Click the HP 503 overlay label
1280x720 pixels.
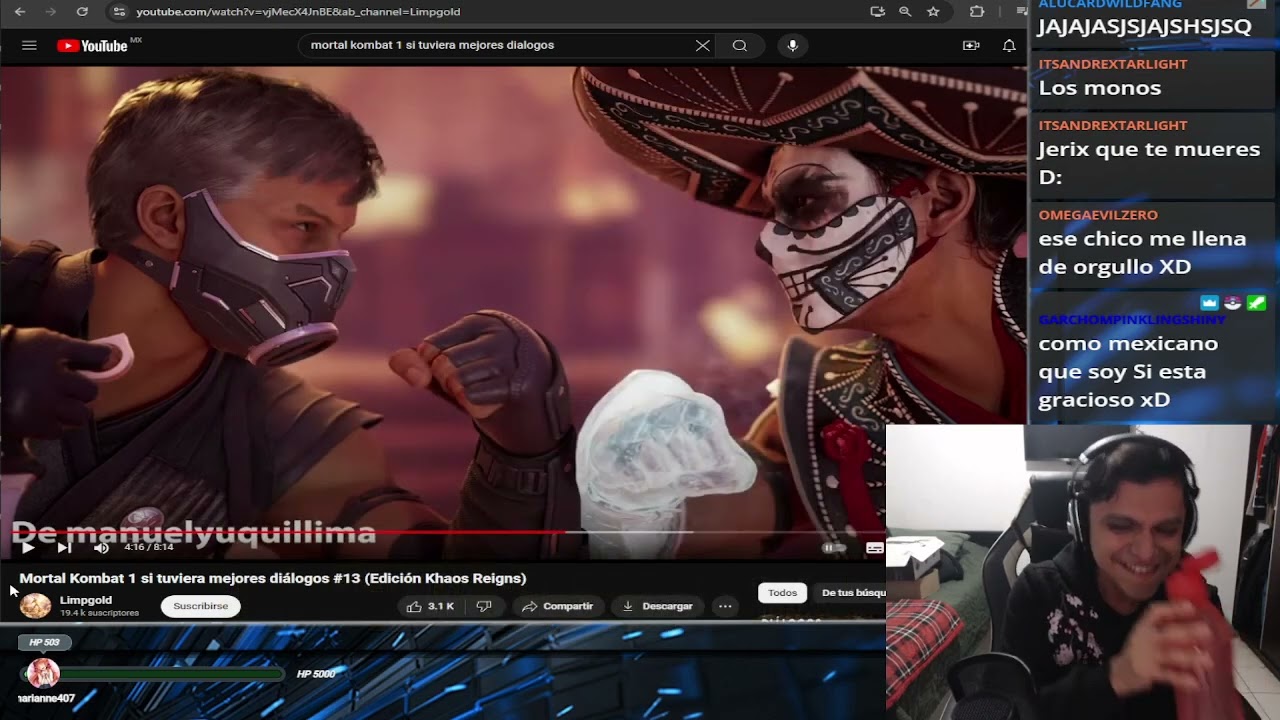click(x=44, y=643)
